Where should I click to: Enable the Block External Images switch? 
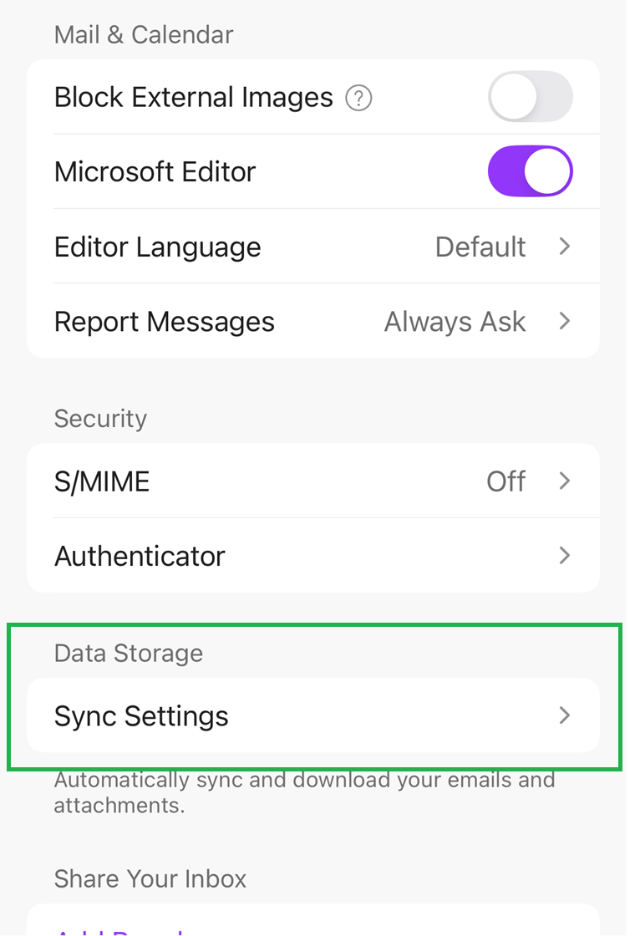[x=530, y=97]
